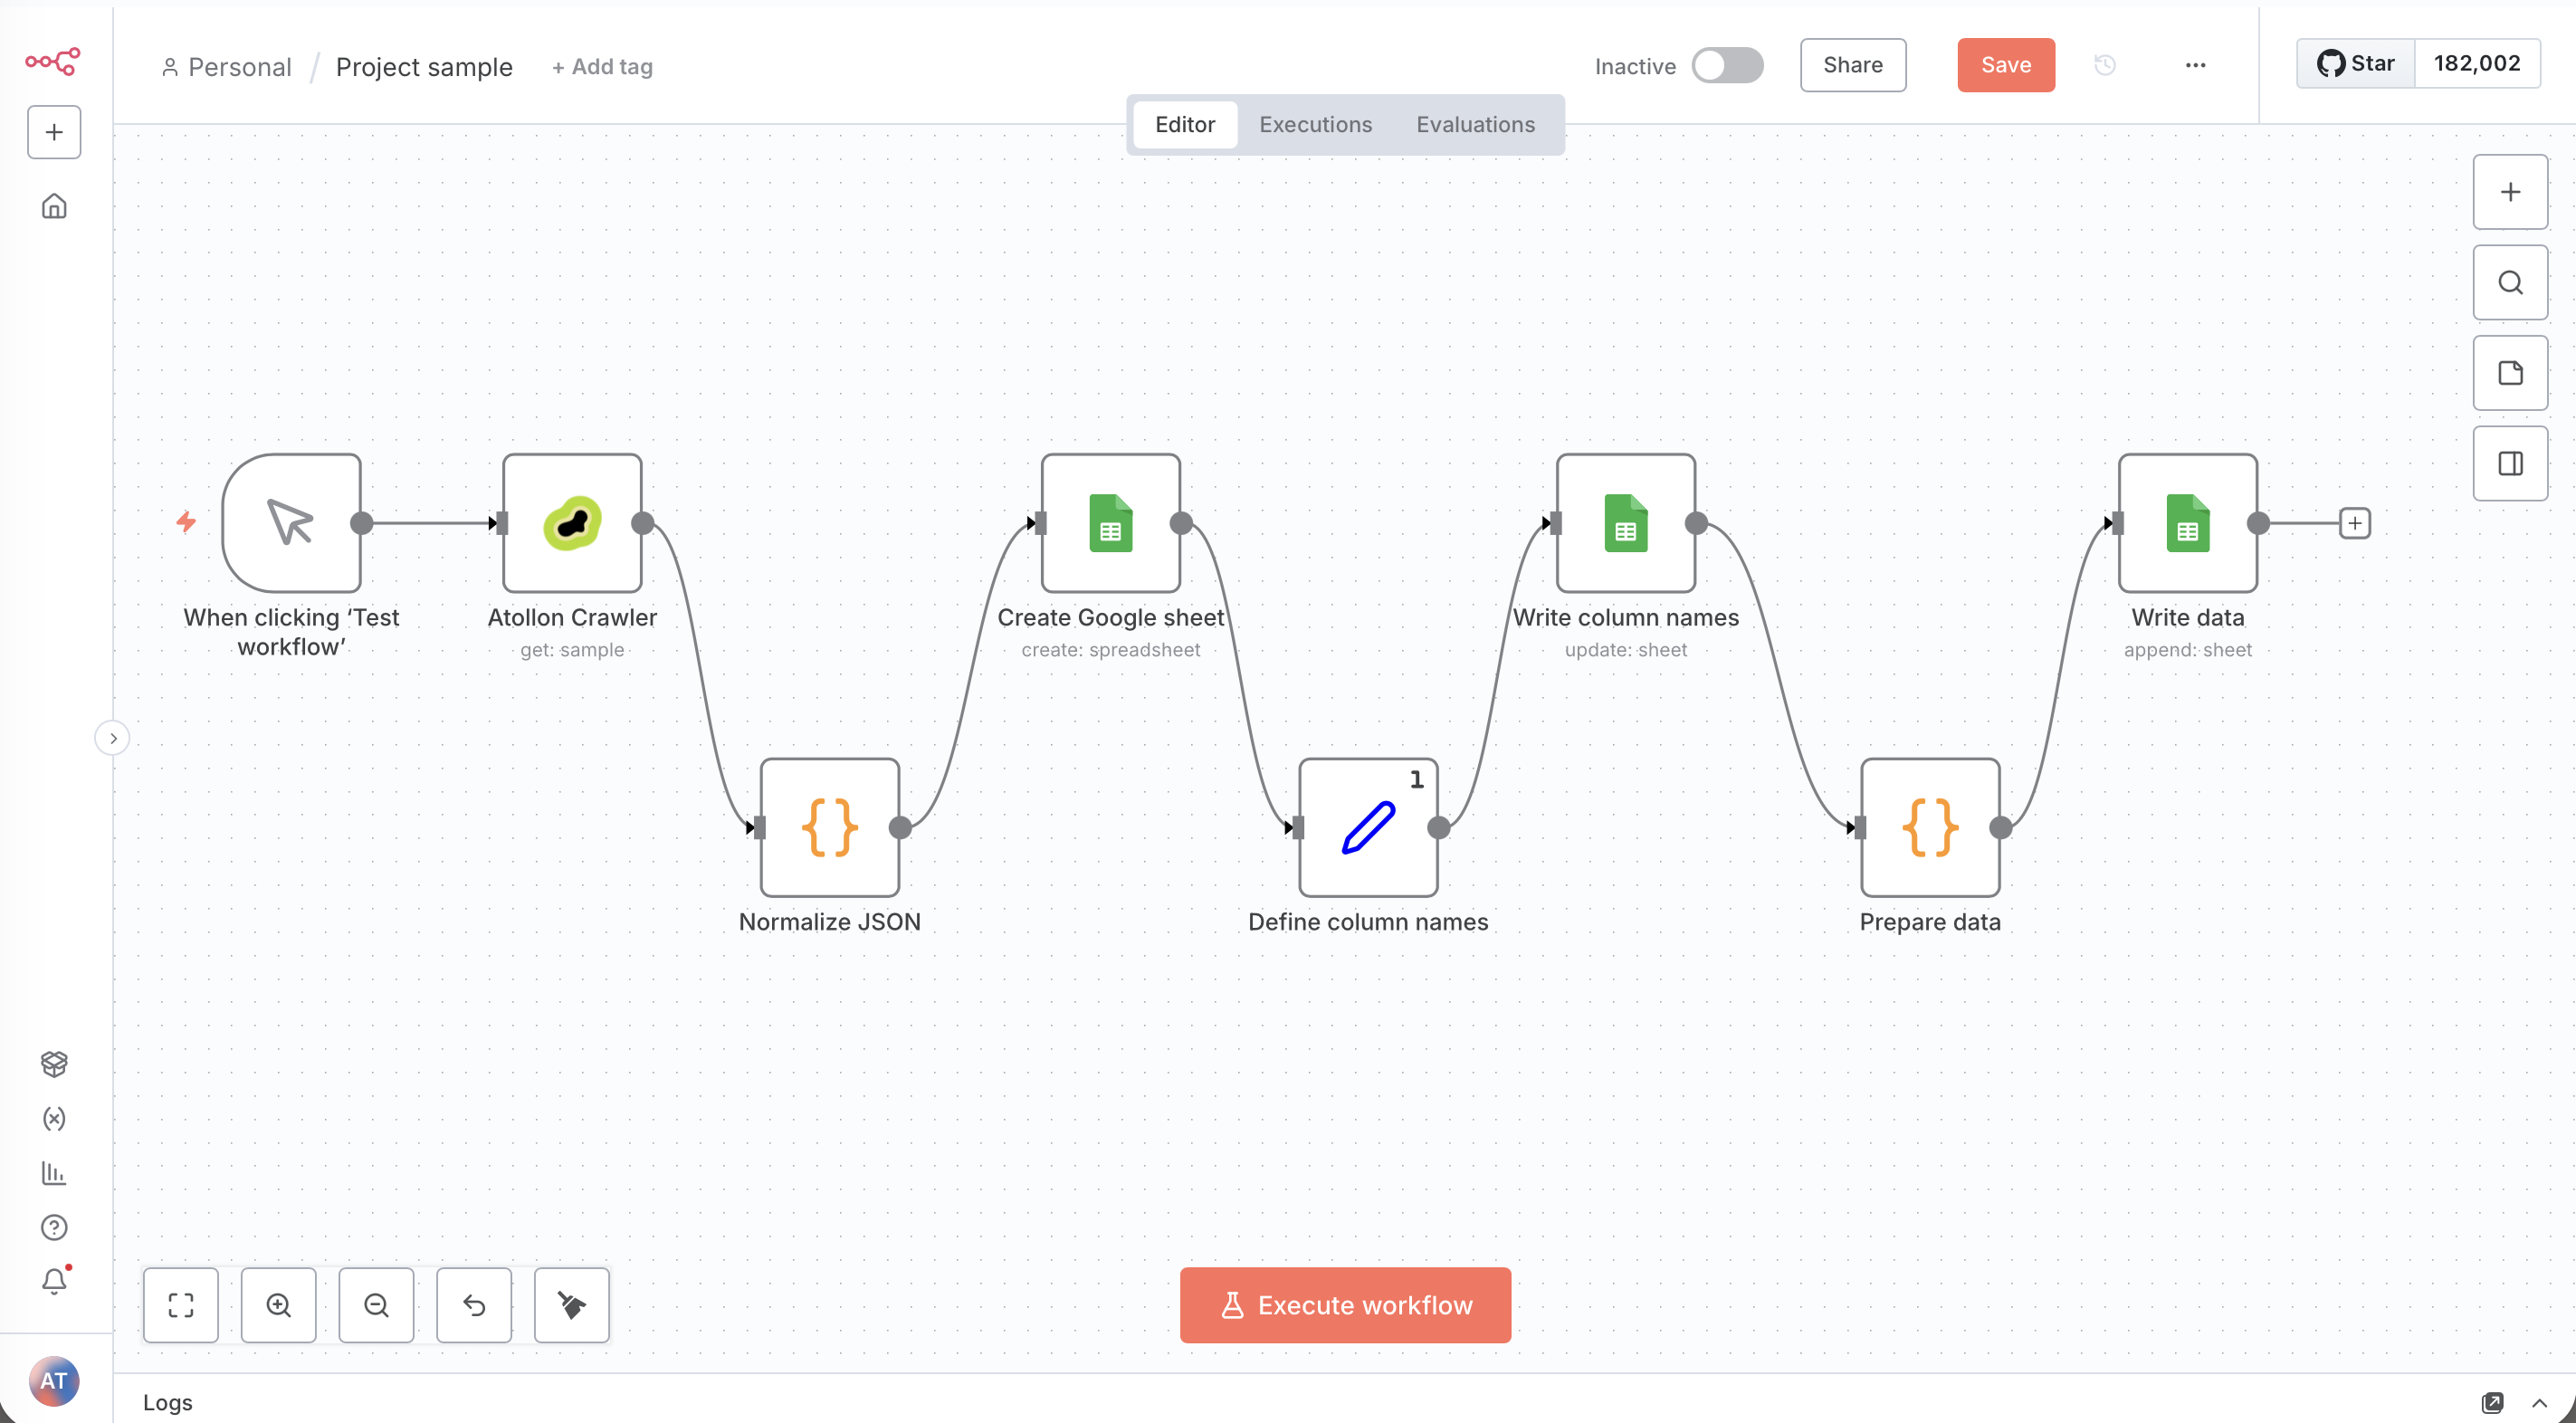
Task: Open the node panel with the right-side plus icon
Action: (2510, 191)
